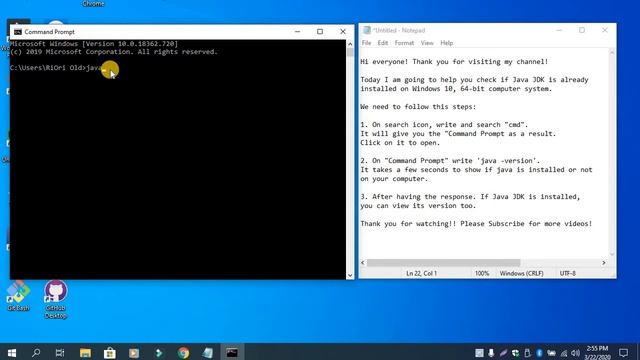The height and width of the screenshot is (360, 640).
Task: Click Notepad horizontal scrollbar left arrow
Action: click(x=363, y=262)
